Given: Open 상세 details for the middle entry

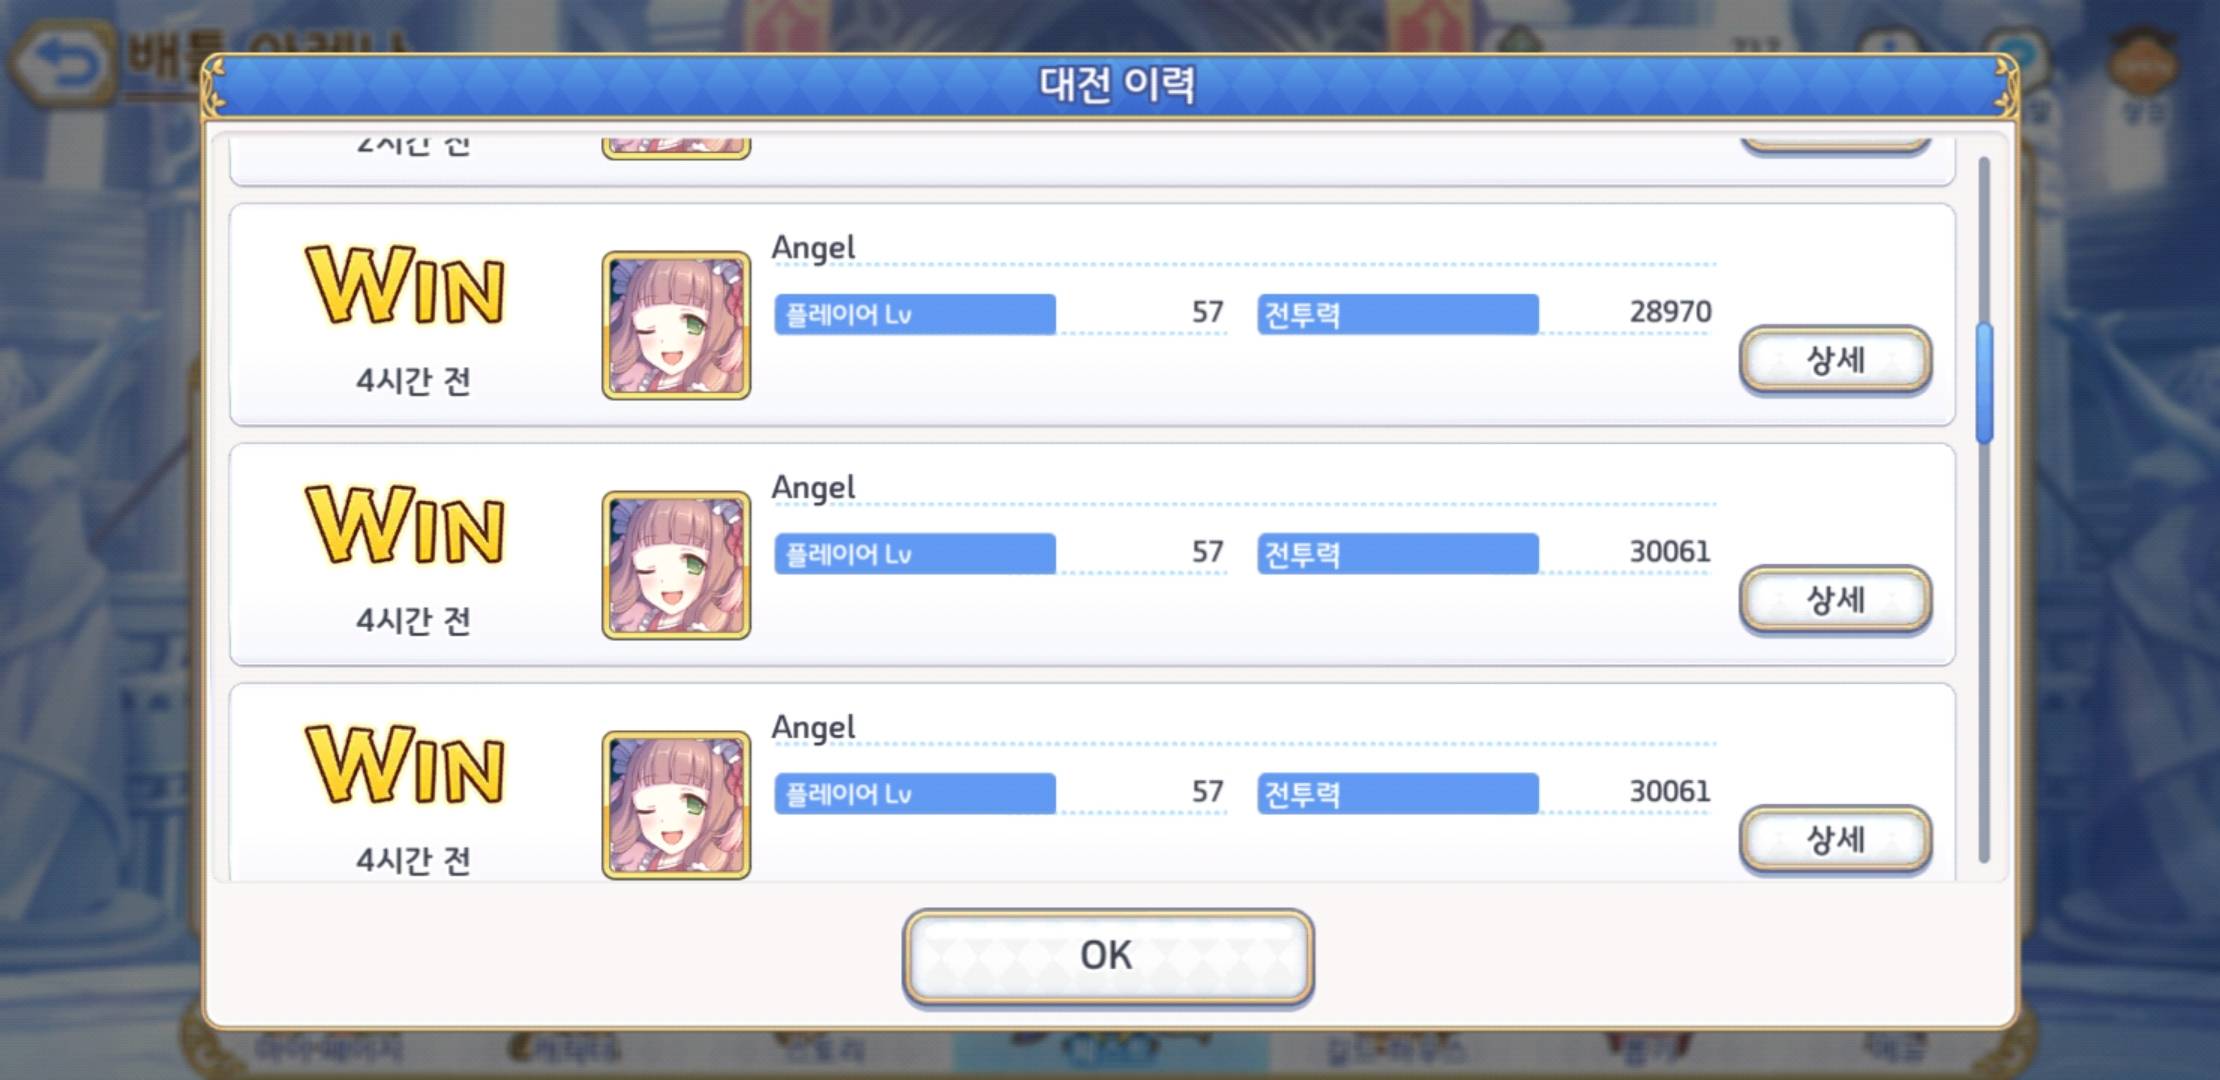Looking at the screenshot, I should click(x=1835, y=599).
